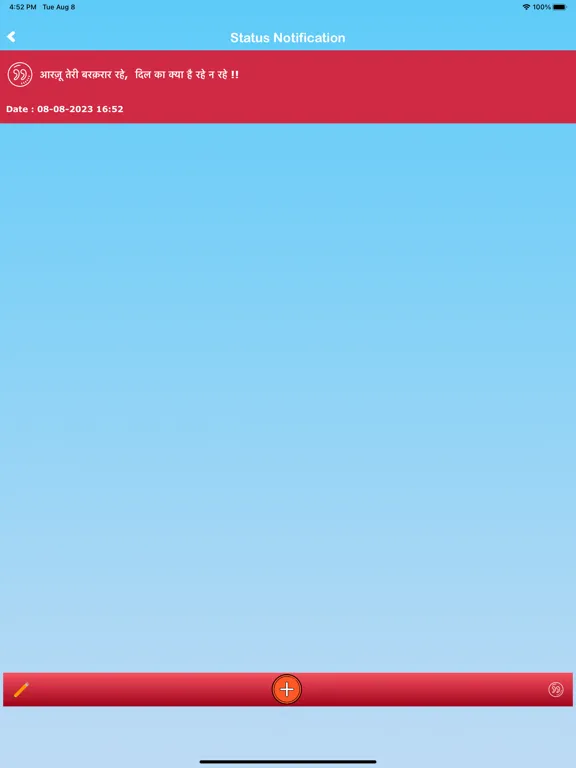Image resolution: width=576 pixels, height=768 pixels.
Task: Add a new status with the plus button
Action: [x=287, y=689]
